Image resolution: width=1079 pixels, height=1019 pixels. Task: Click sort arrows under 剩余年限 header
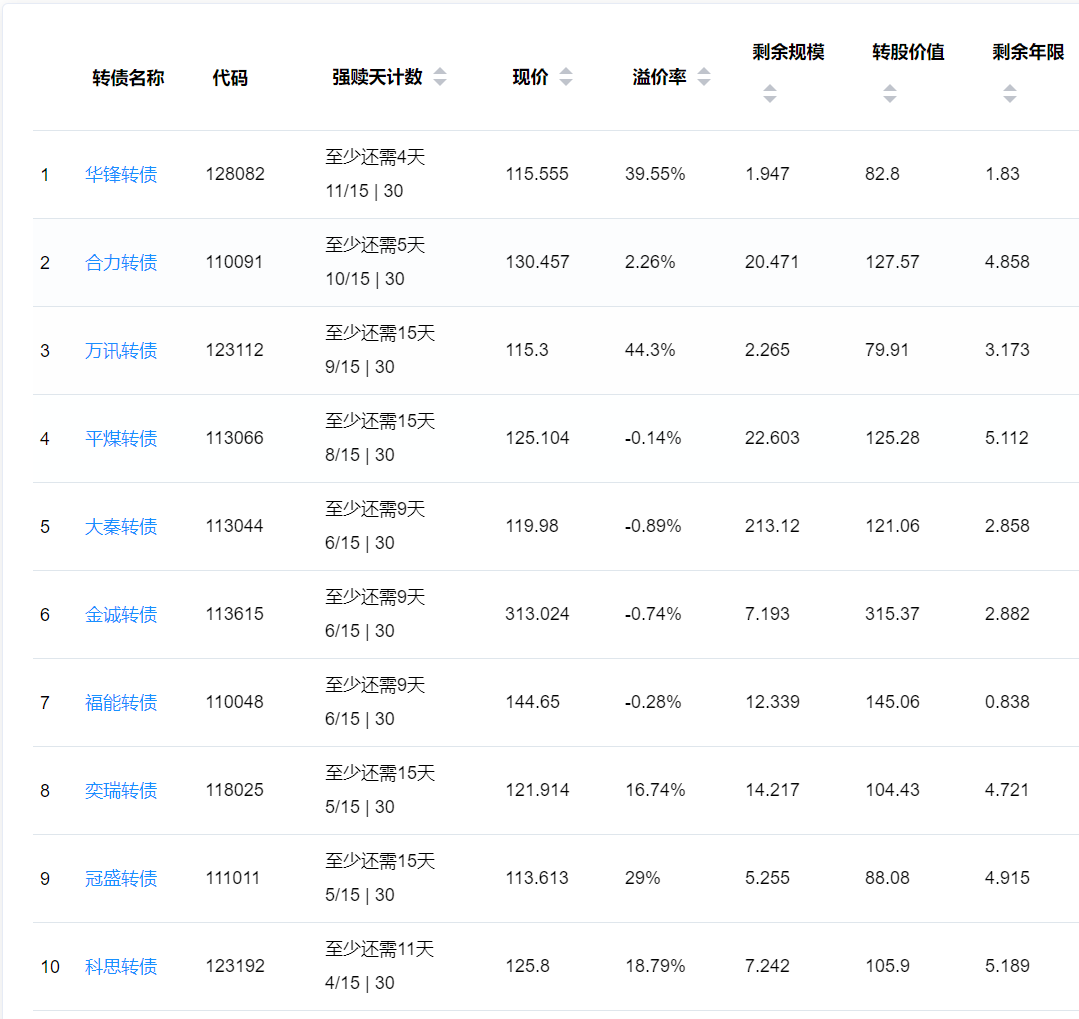(x=1009, y=94)
